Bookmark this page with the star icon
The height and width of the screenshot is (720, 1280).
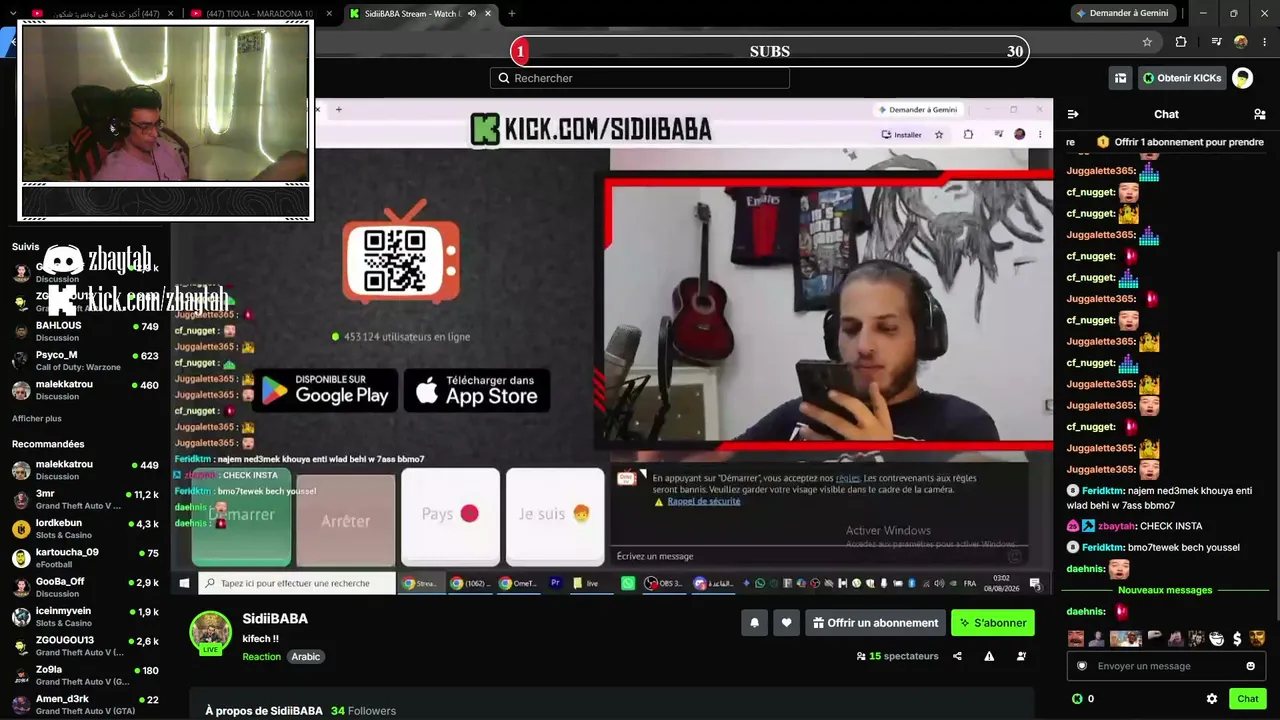click(1147, 42)
